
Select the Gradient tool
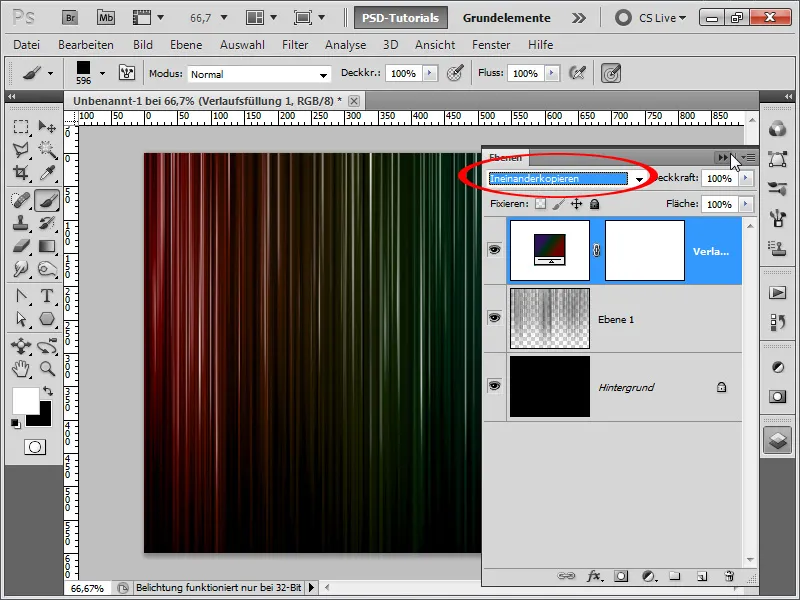coord(47,246)
